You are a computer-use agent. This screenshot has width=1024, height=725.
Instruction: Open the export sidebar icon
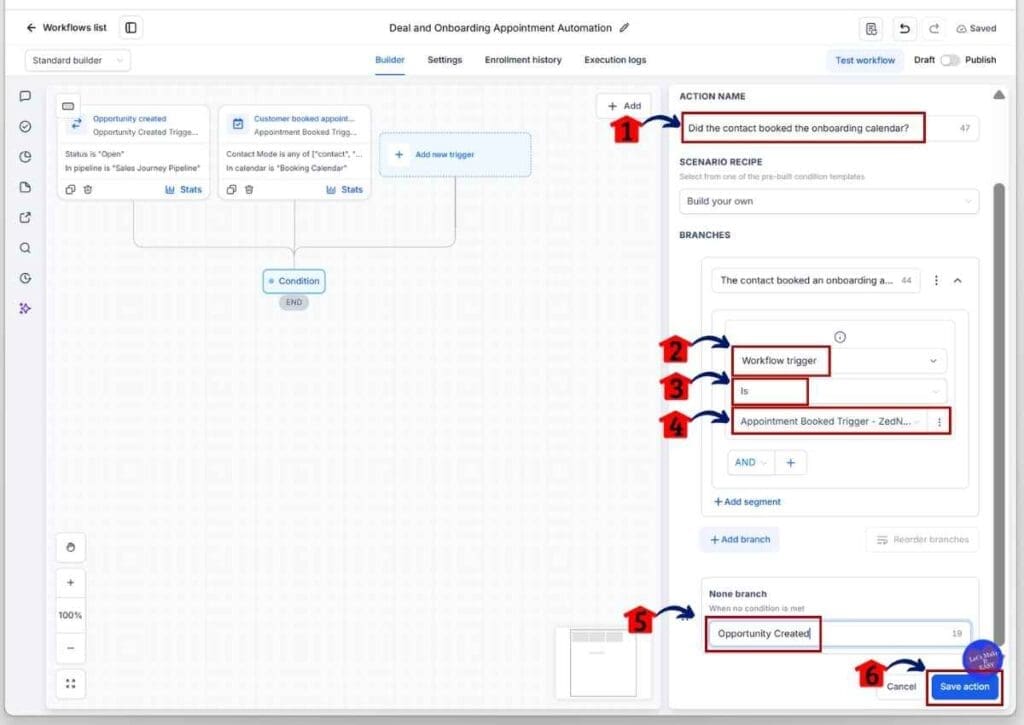coord(25,218)
